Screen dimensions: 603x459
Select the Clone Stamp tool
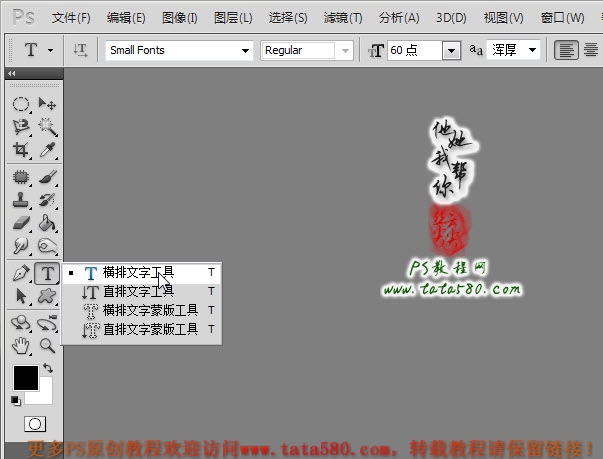(21, 200)
